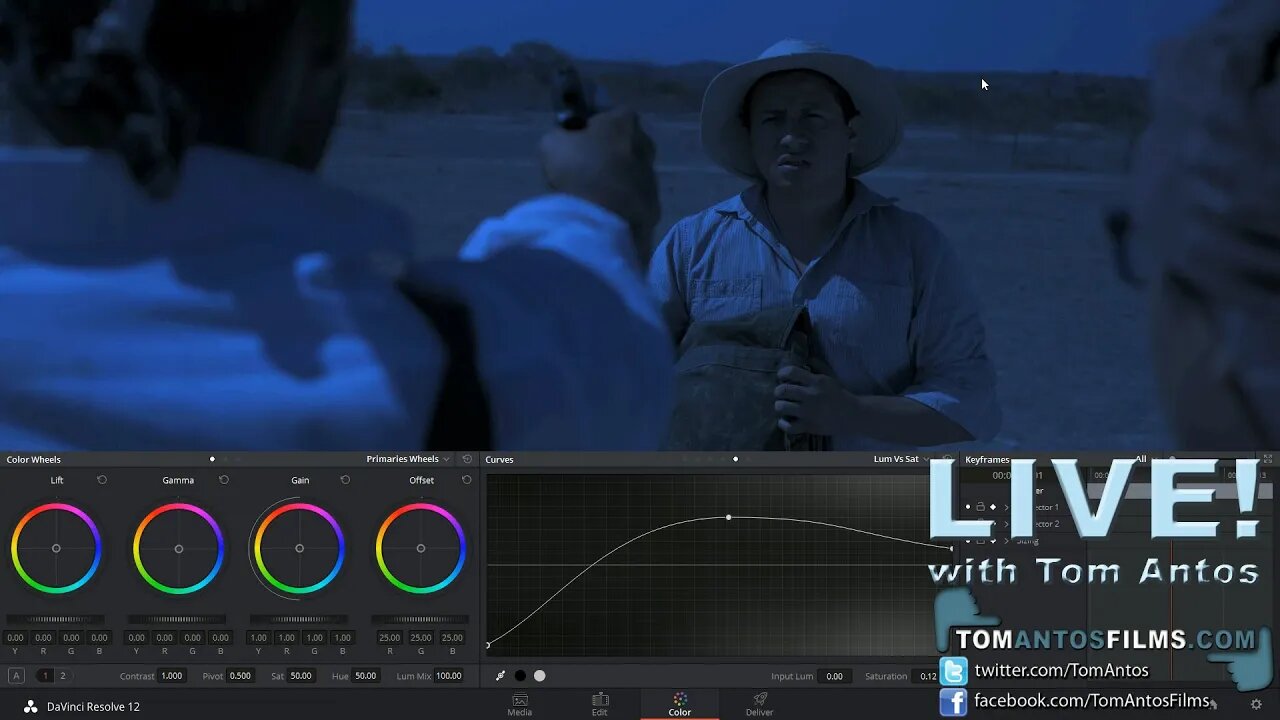
Task: Switch to adjustment page 2 toggle
Action: (x=62, y=676)
